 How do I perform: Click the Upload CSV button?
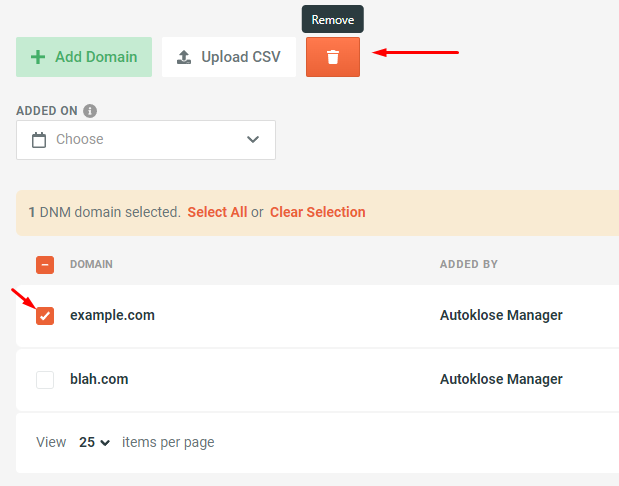click(229, 57)
